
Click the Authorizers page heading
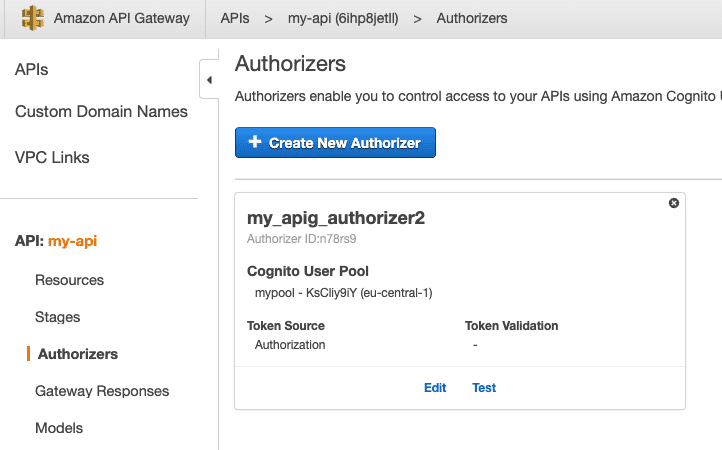point(290,64)
